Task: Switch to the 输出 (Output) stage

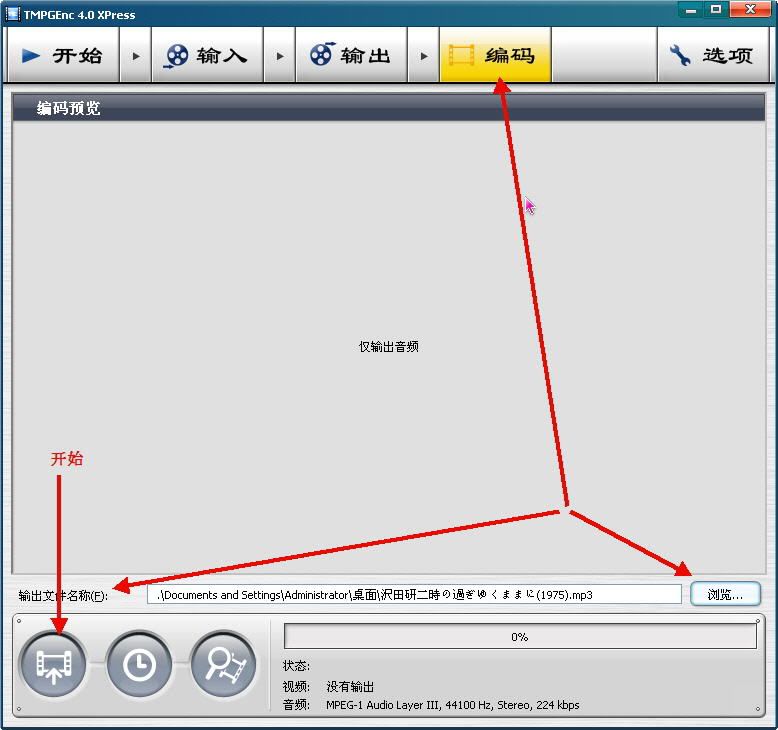Action: click(351, 55)
